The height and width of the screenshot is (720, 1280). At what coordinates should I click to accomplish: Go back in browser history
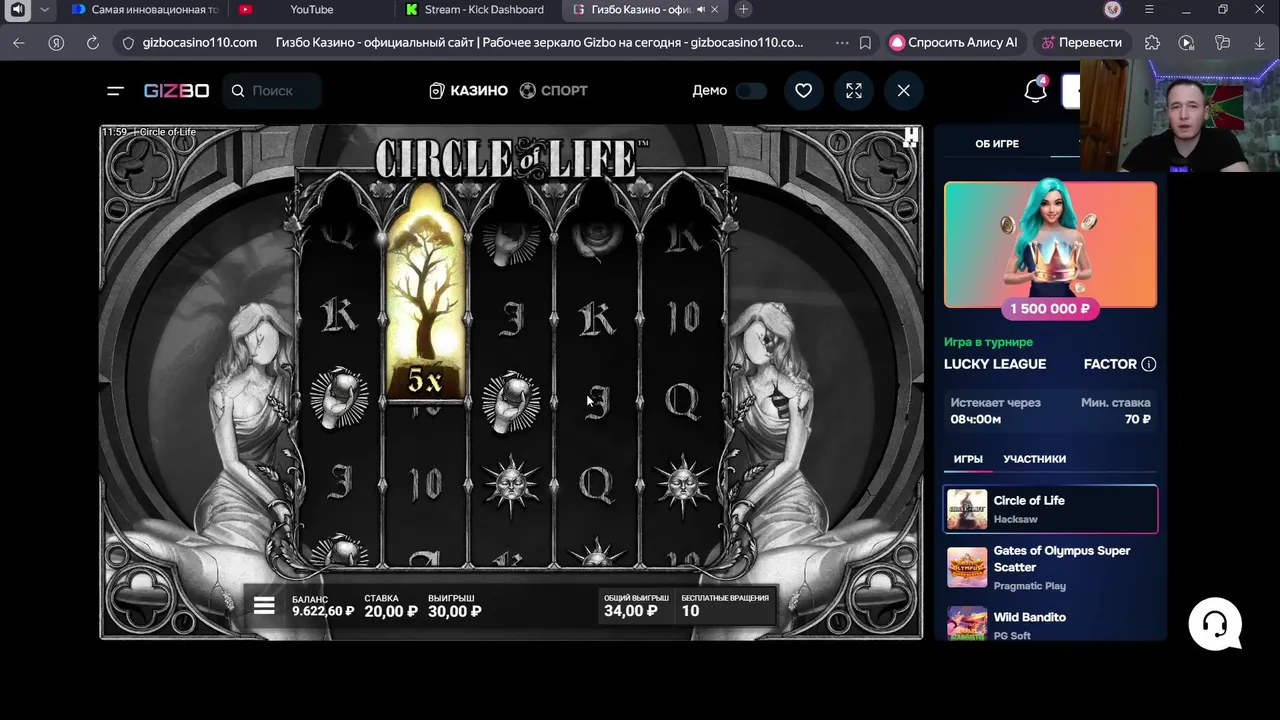(18, 43)
